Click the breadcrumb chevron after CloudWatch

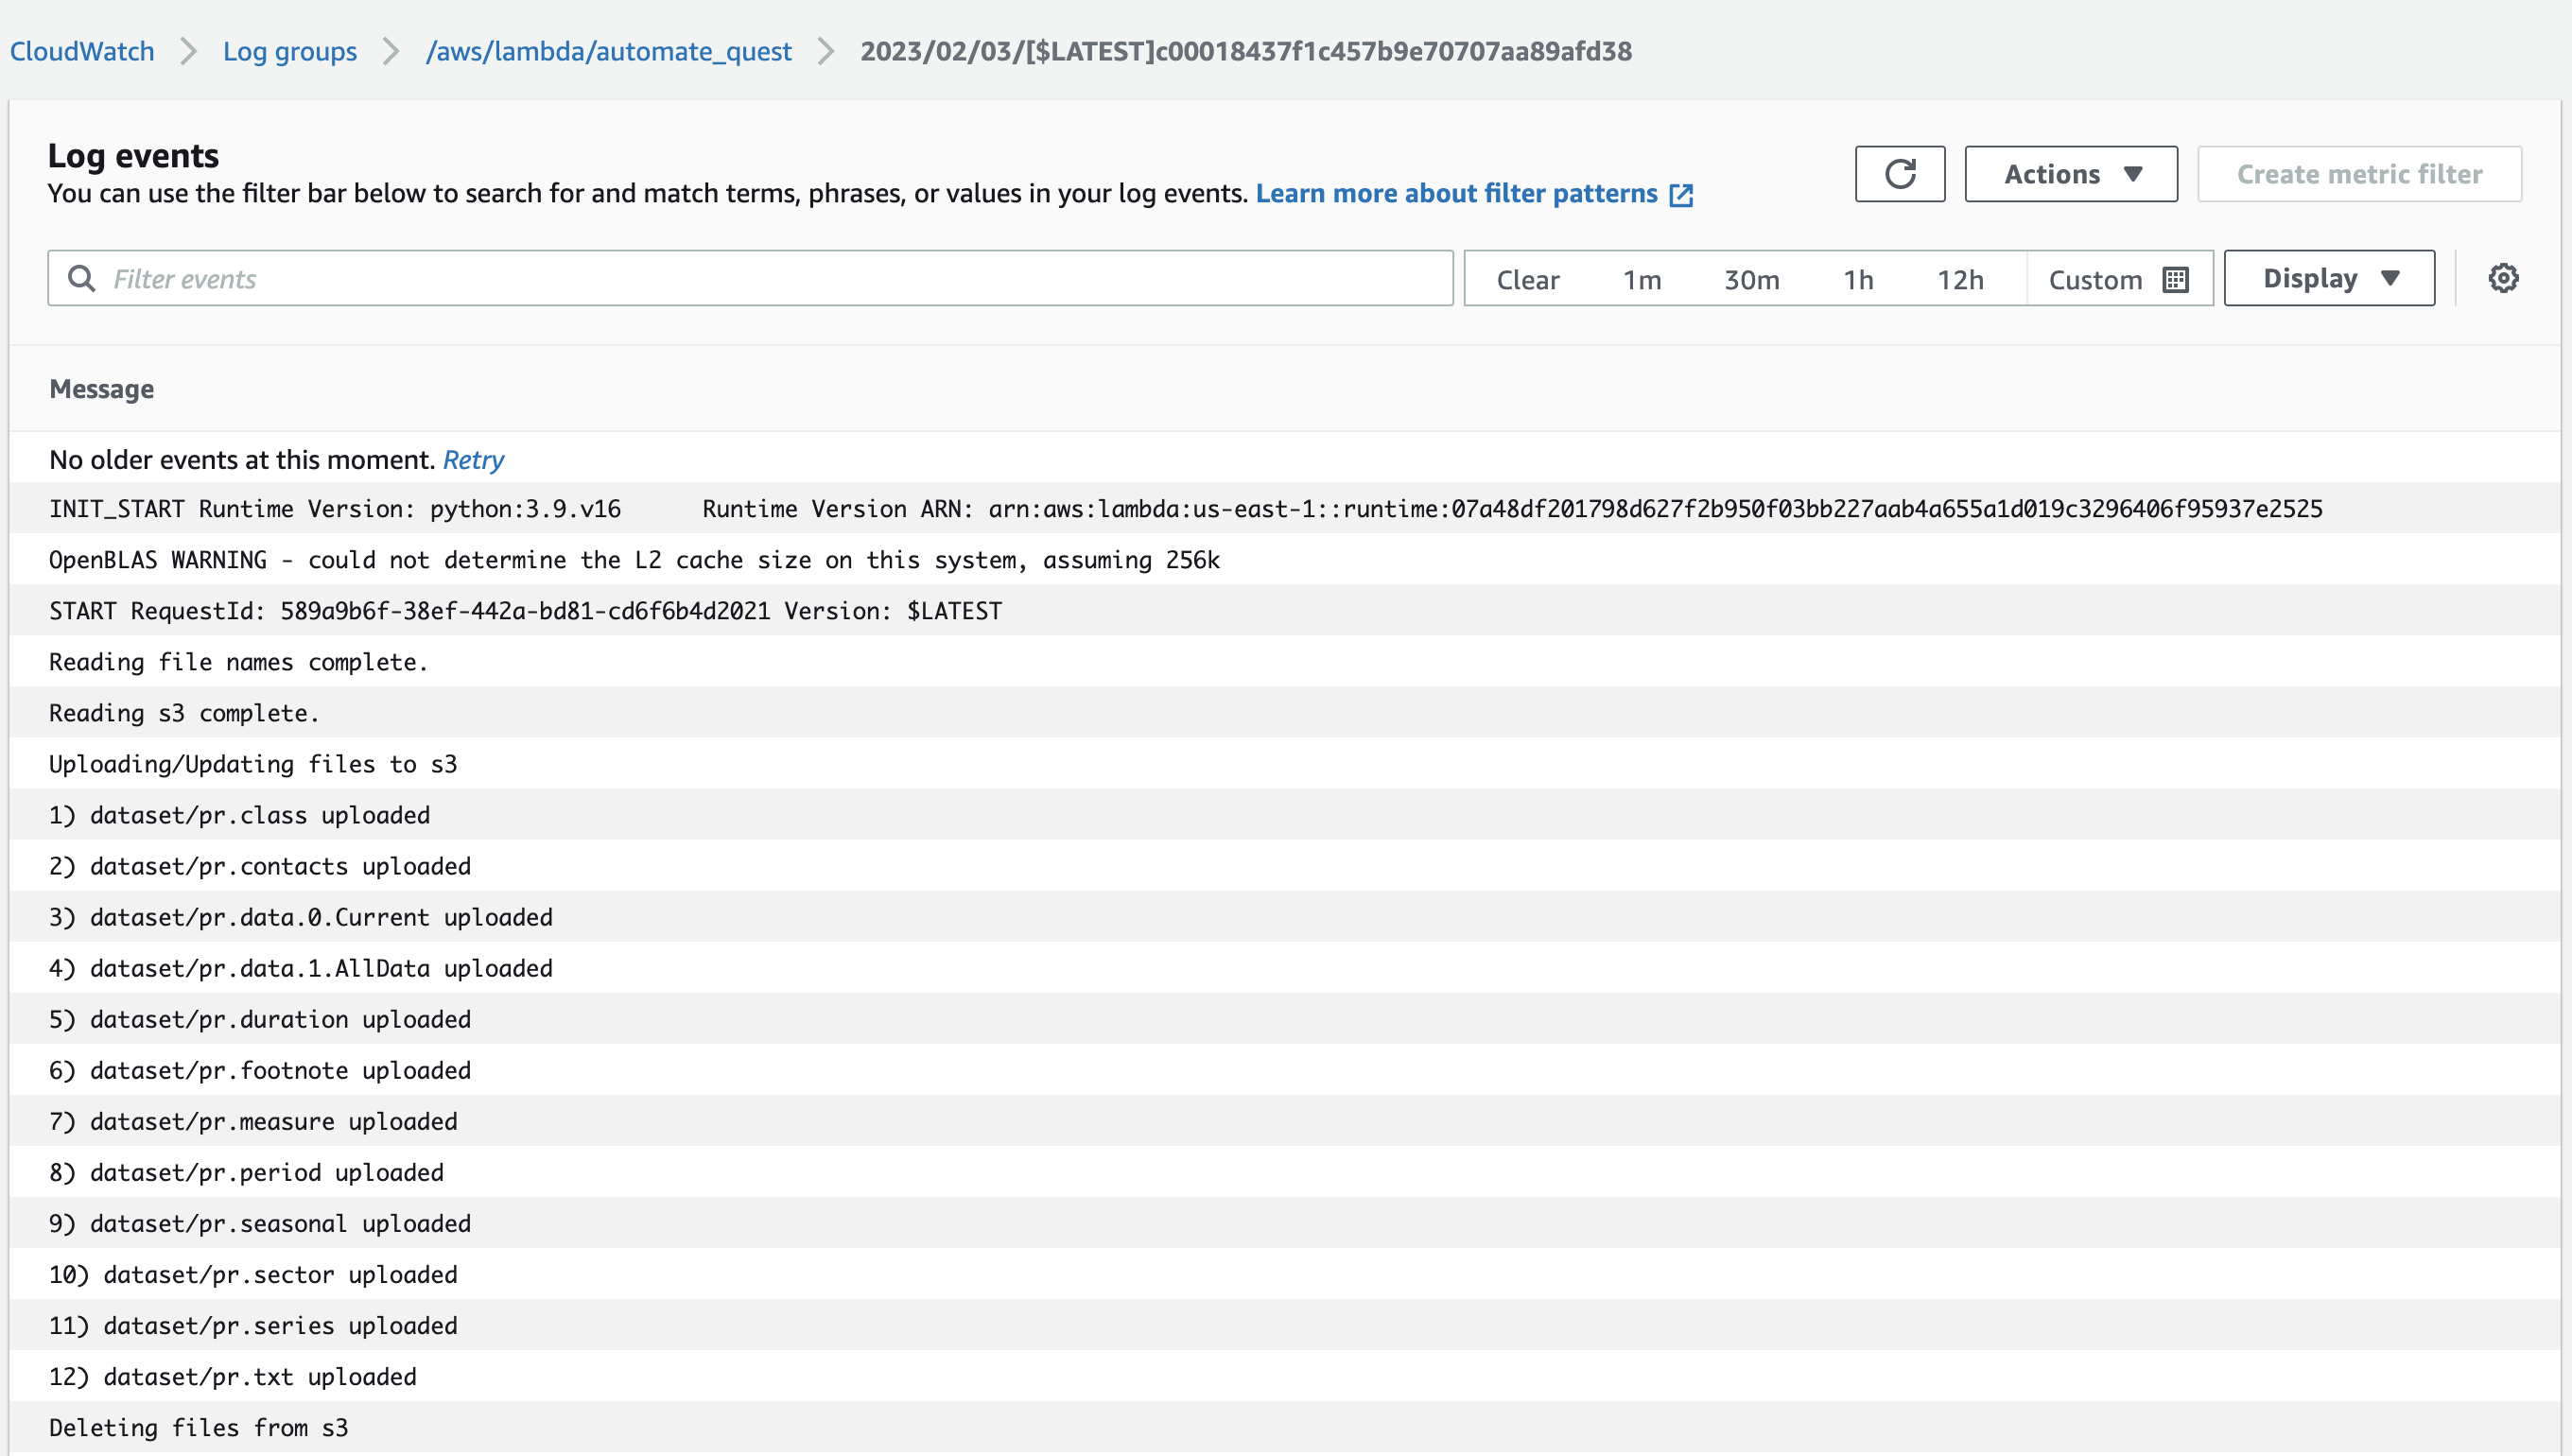click(x=188, y=51)
